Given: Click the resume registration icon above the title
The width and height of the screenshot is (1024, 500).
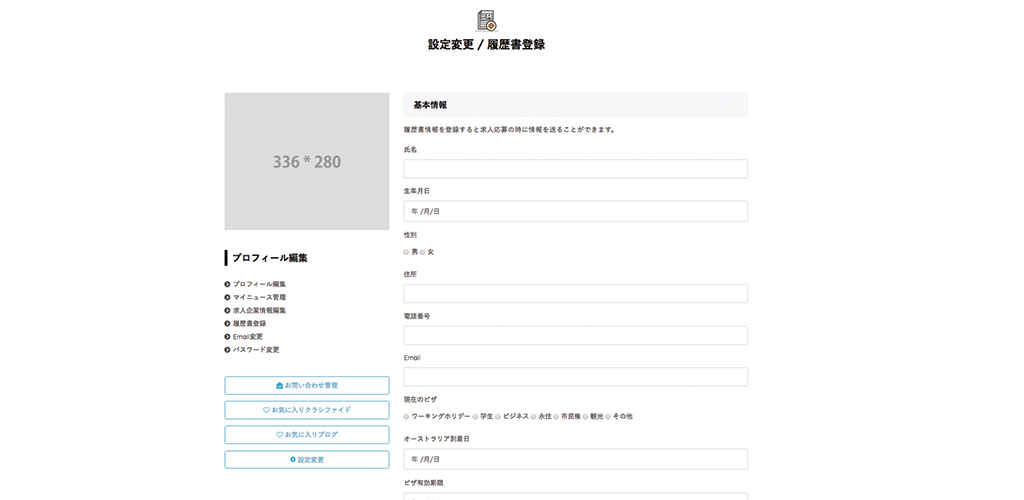Looking at the screenshot, I should tap(486, 20).
